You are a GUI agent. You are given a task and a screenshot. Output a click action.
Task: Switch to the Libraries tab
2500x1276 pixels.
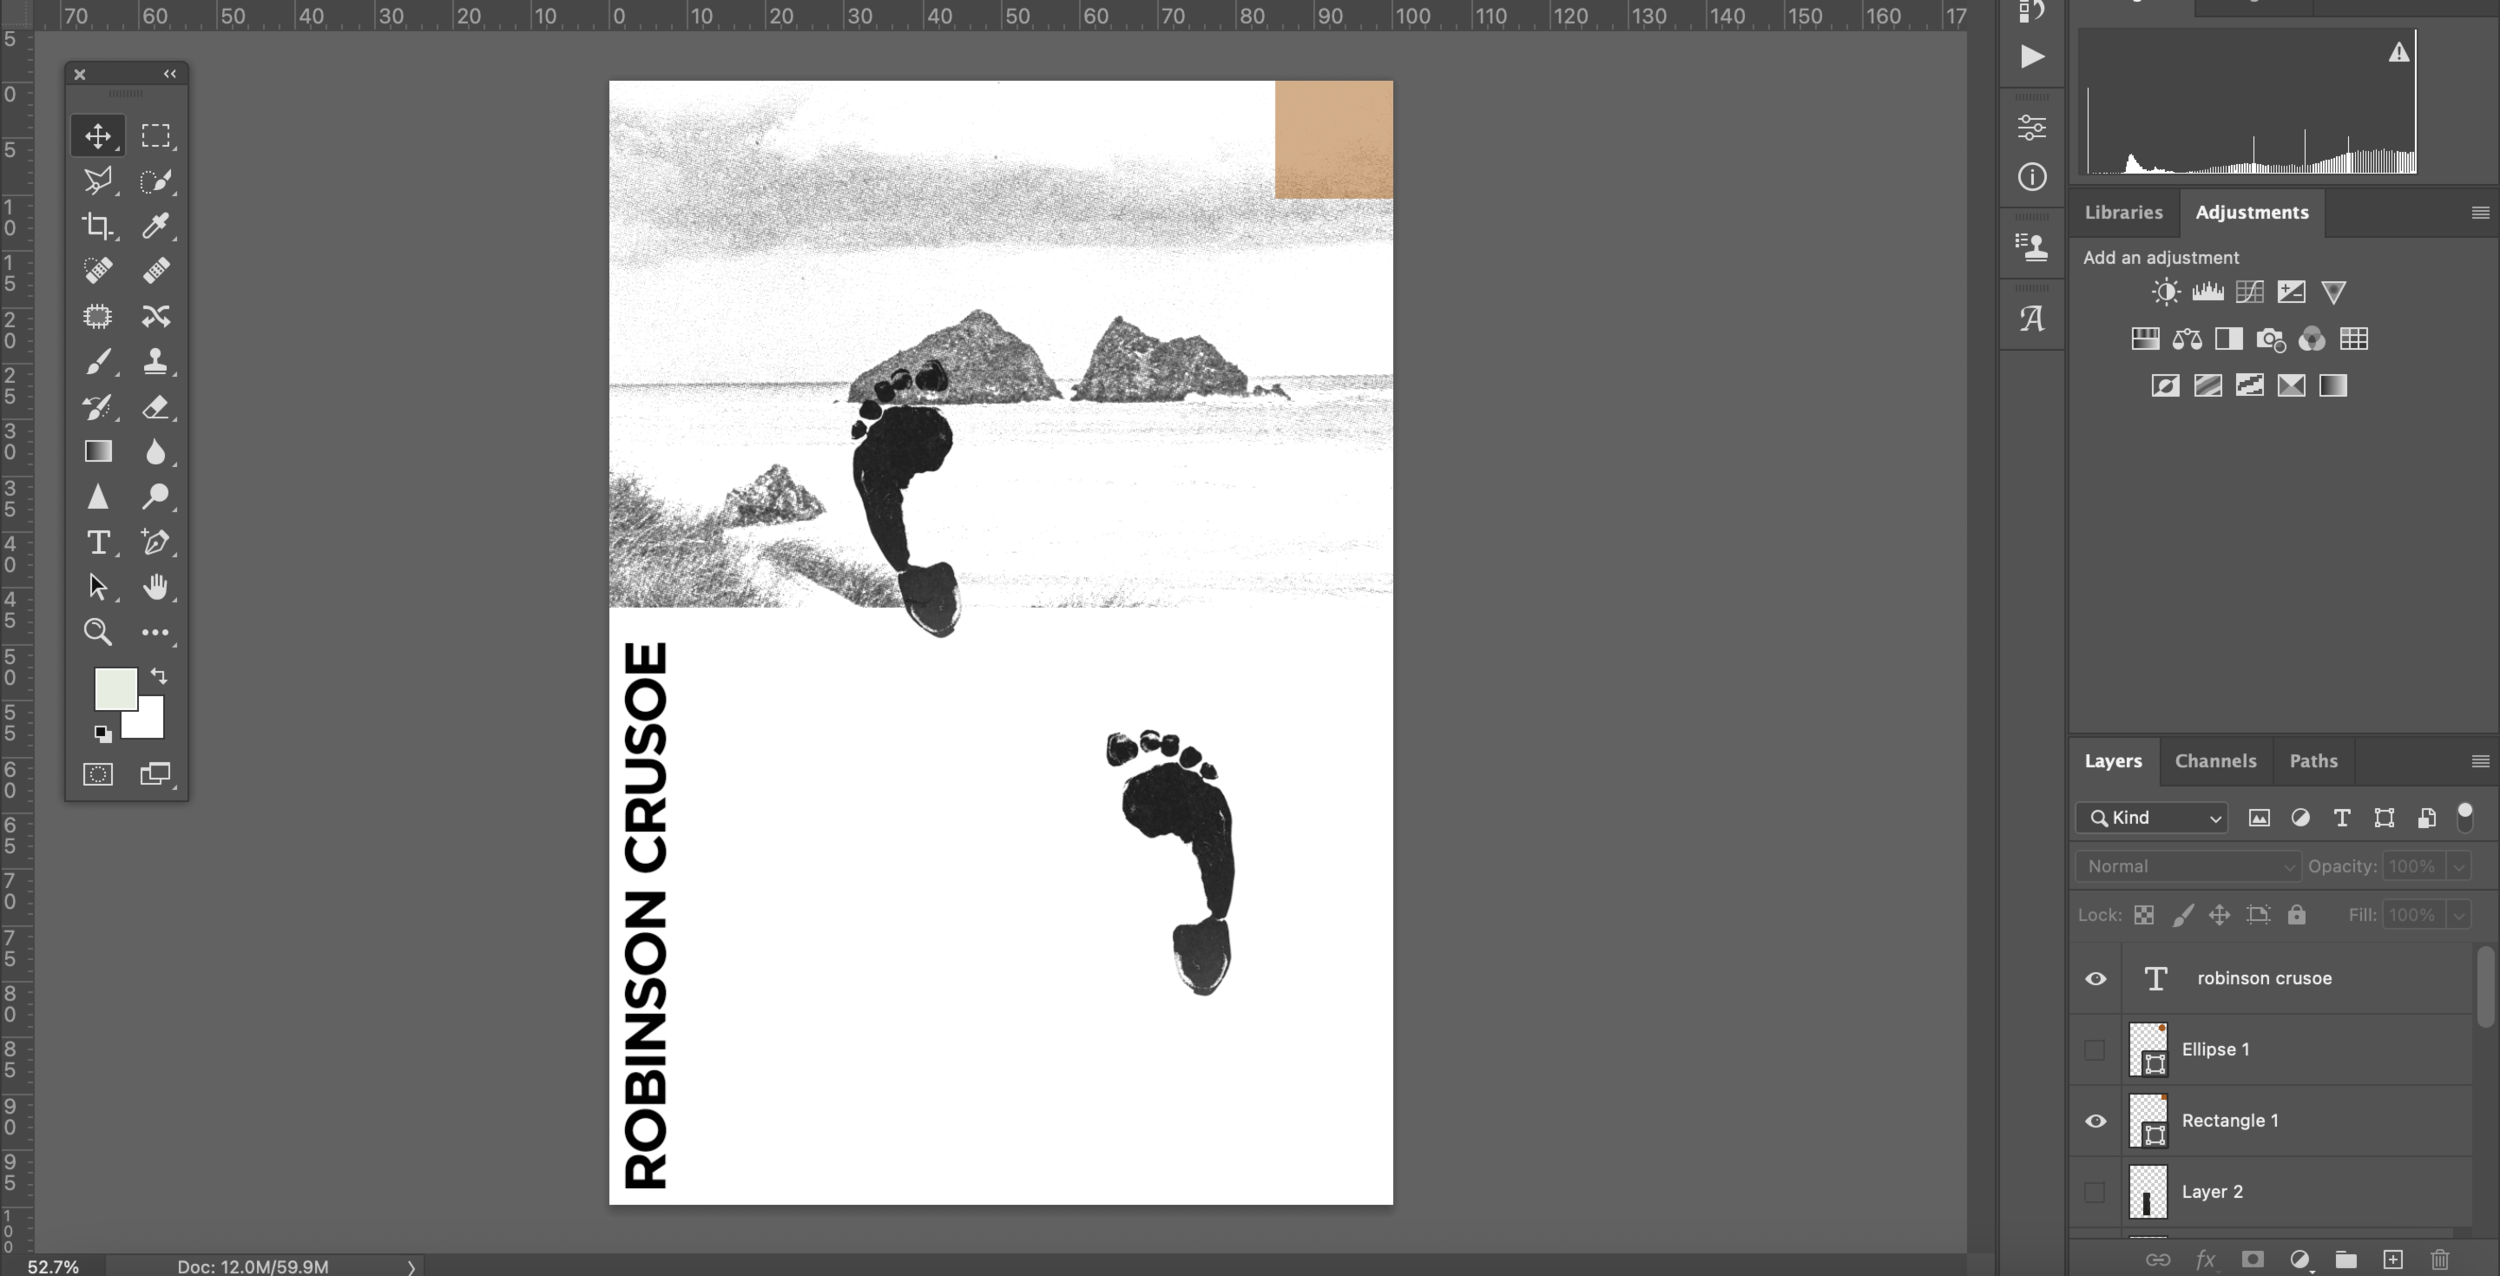[2123, 212]
